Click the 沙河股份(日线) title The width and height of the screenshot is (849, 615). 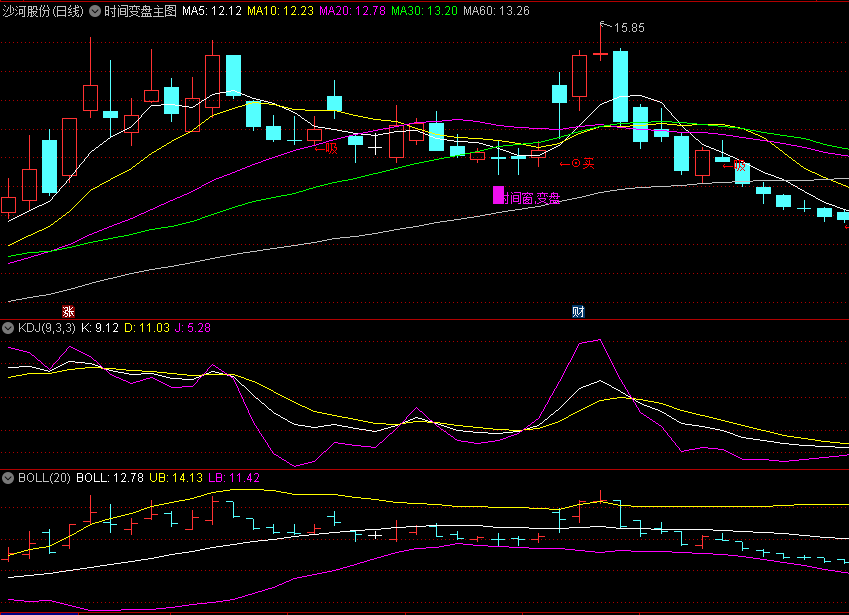pos(43,11)
